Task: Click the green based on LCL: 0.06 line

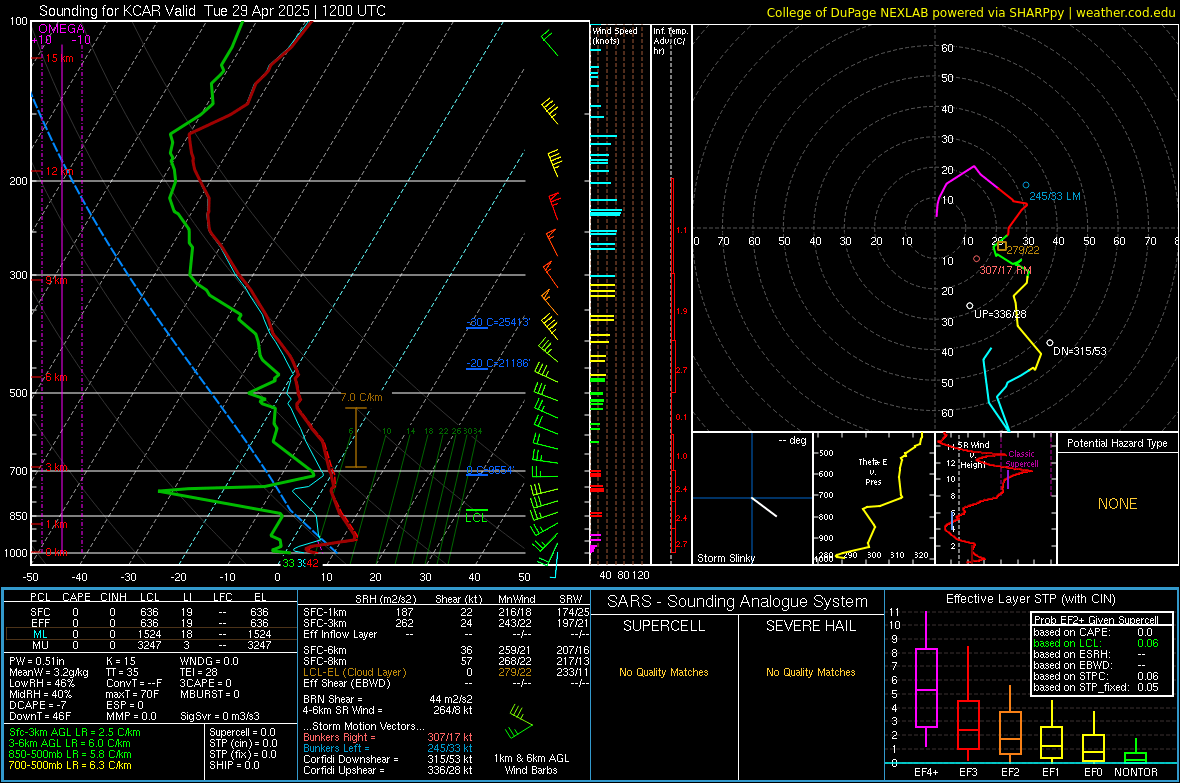Action: (x=1096, y=643)
